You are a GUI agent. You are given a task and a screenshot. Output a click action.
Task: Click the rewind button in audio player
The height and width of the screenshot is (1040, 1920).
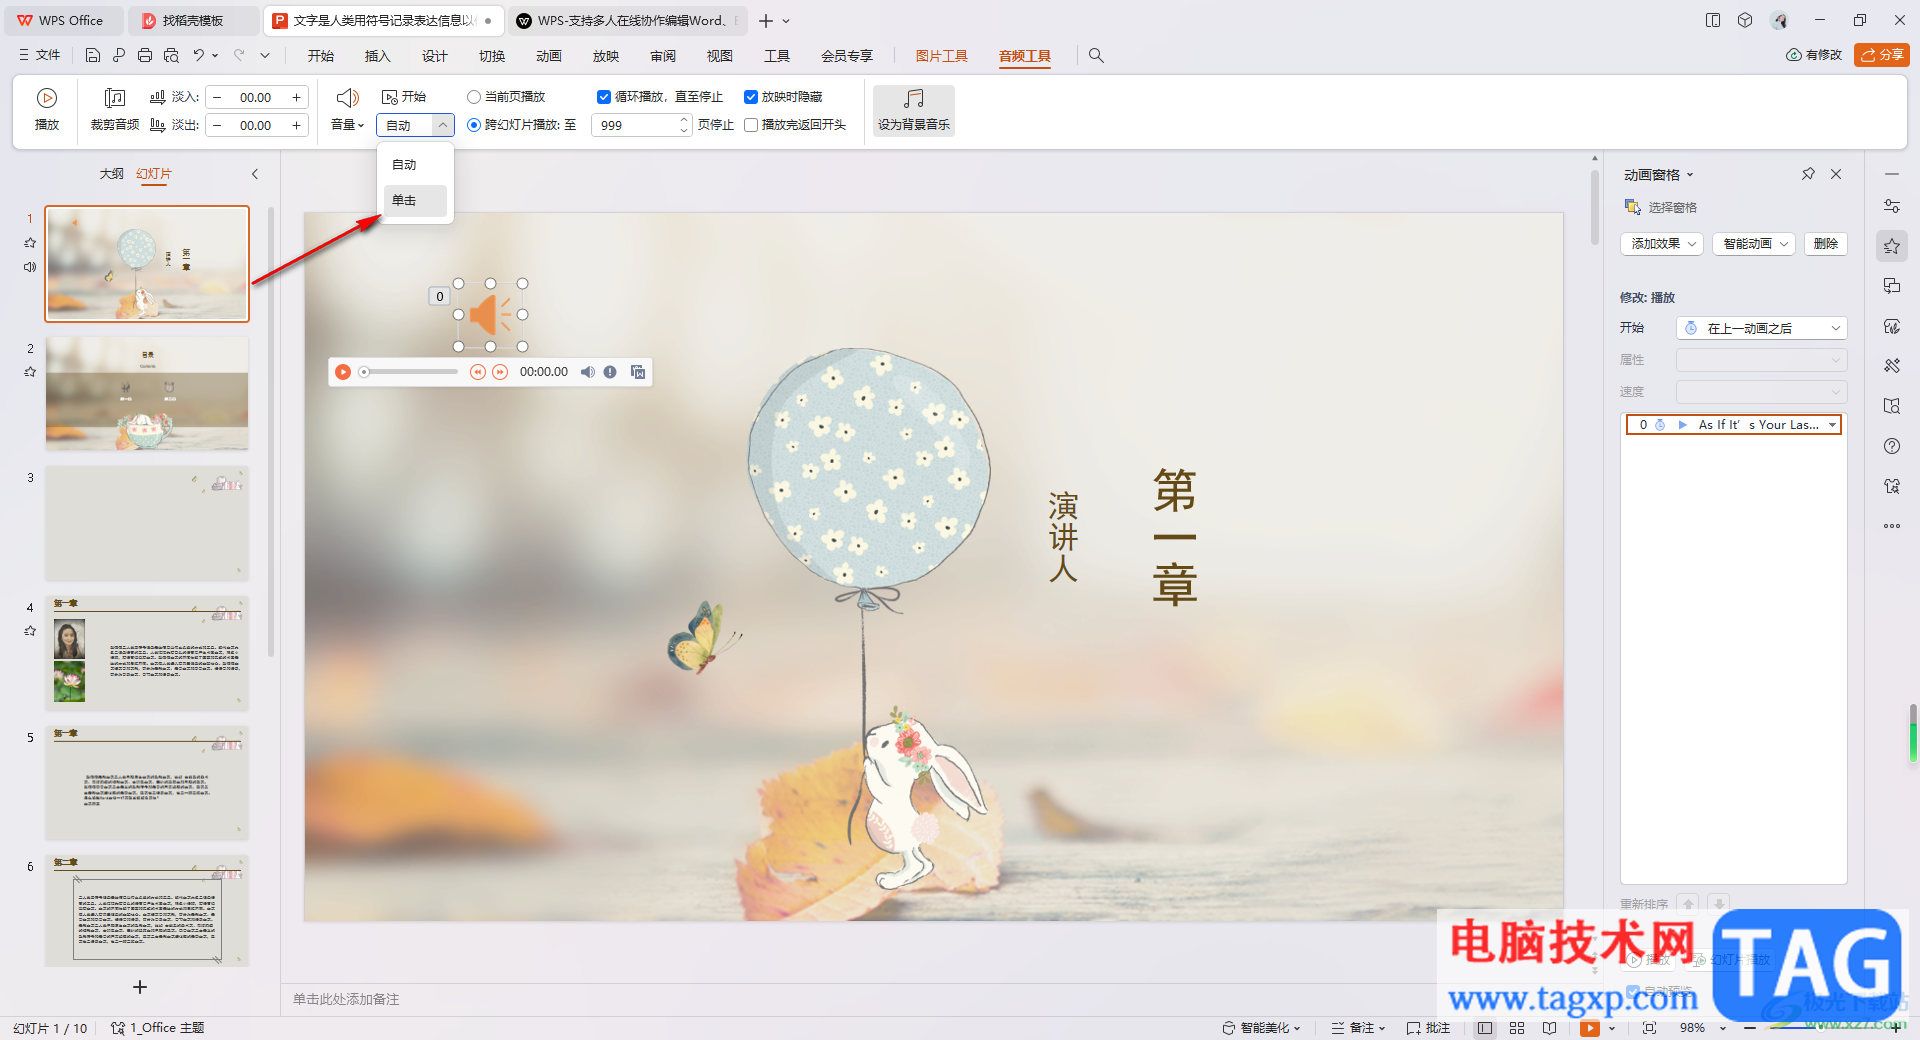478,372
